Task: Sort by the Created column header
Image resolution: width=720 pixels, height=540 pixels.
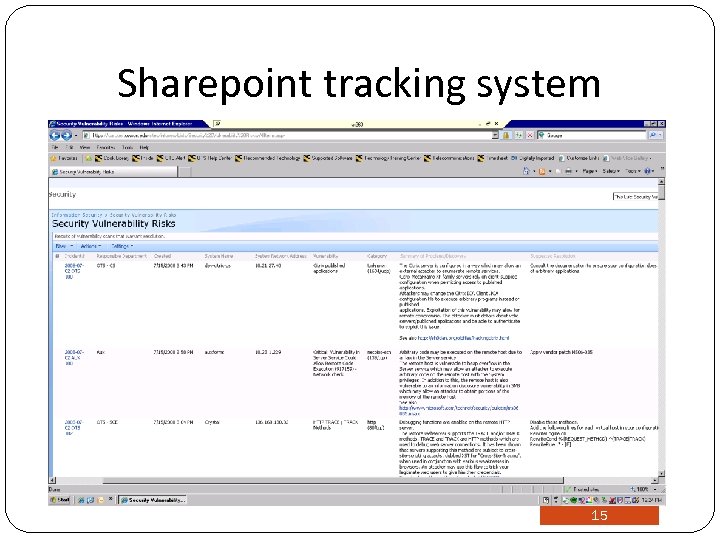Action: [x=162, y=256]
